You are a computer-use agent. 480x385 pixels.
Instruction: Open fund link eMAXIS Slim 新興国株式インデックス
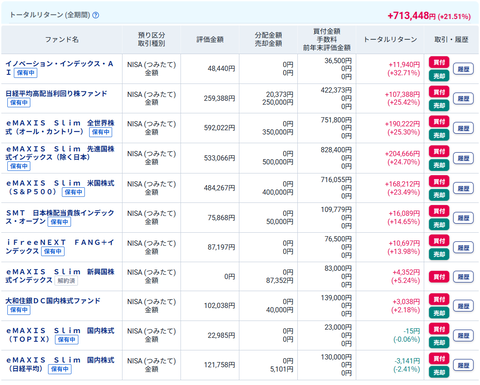click(60, 276)
